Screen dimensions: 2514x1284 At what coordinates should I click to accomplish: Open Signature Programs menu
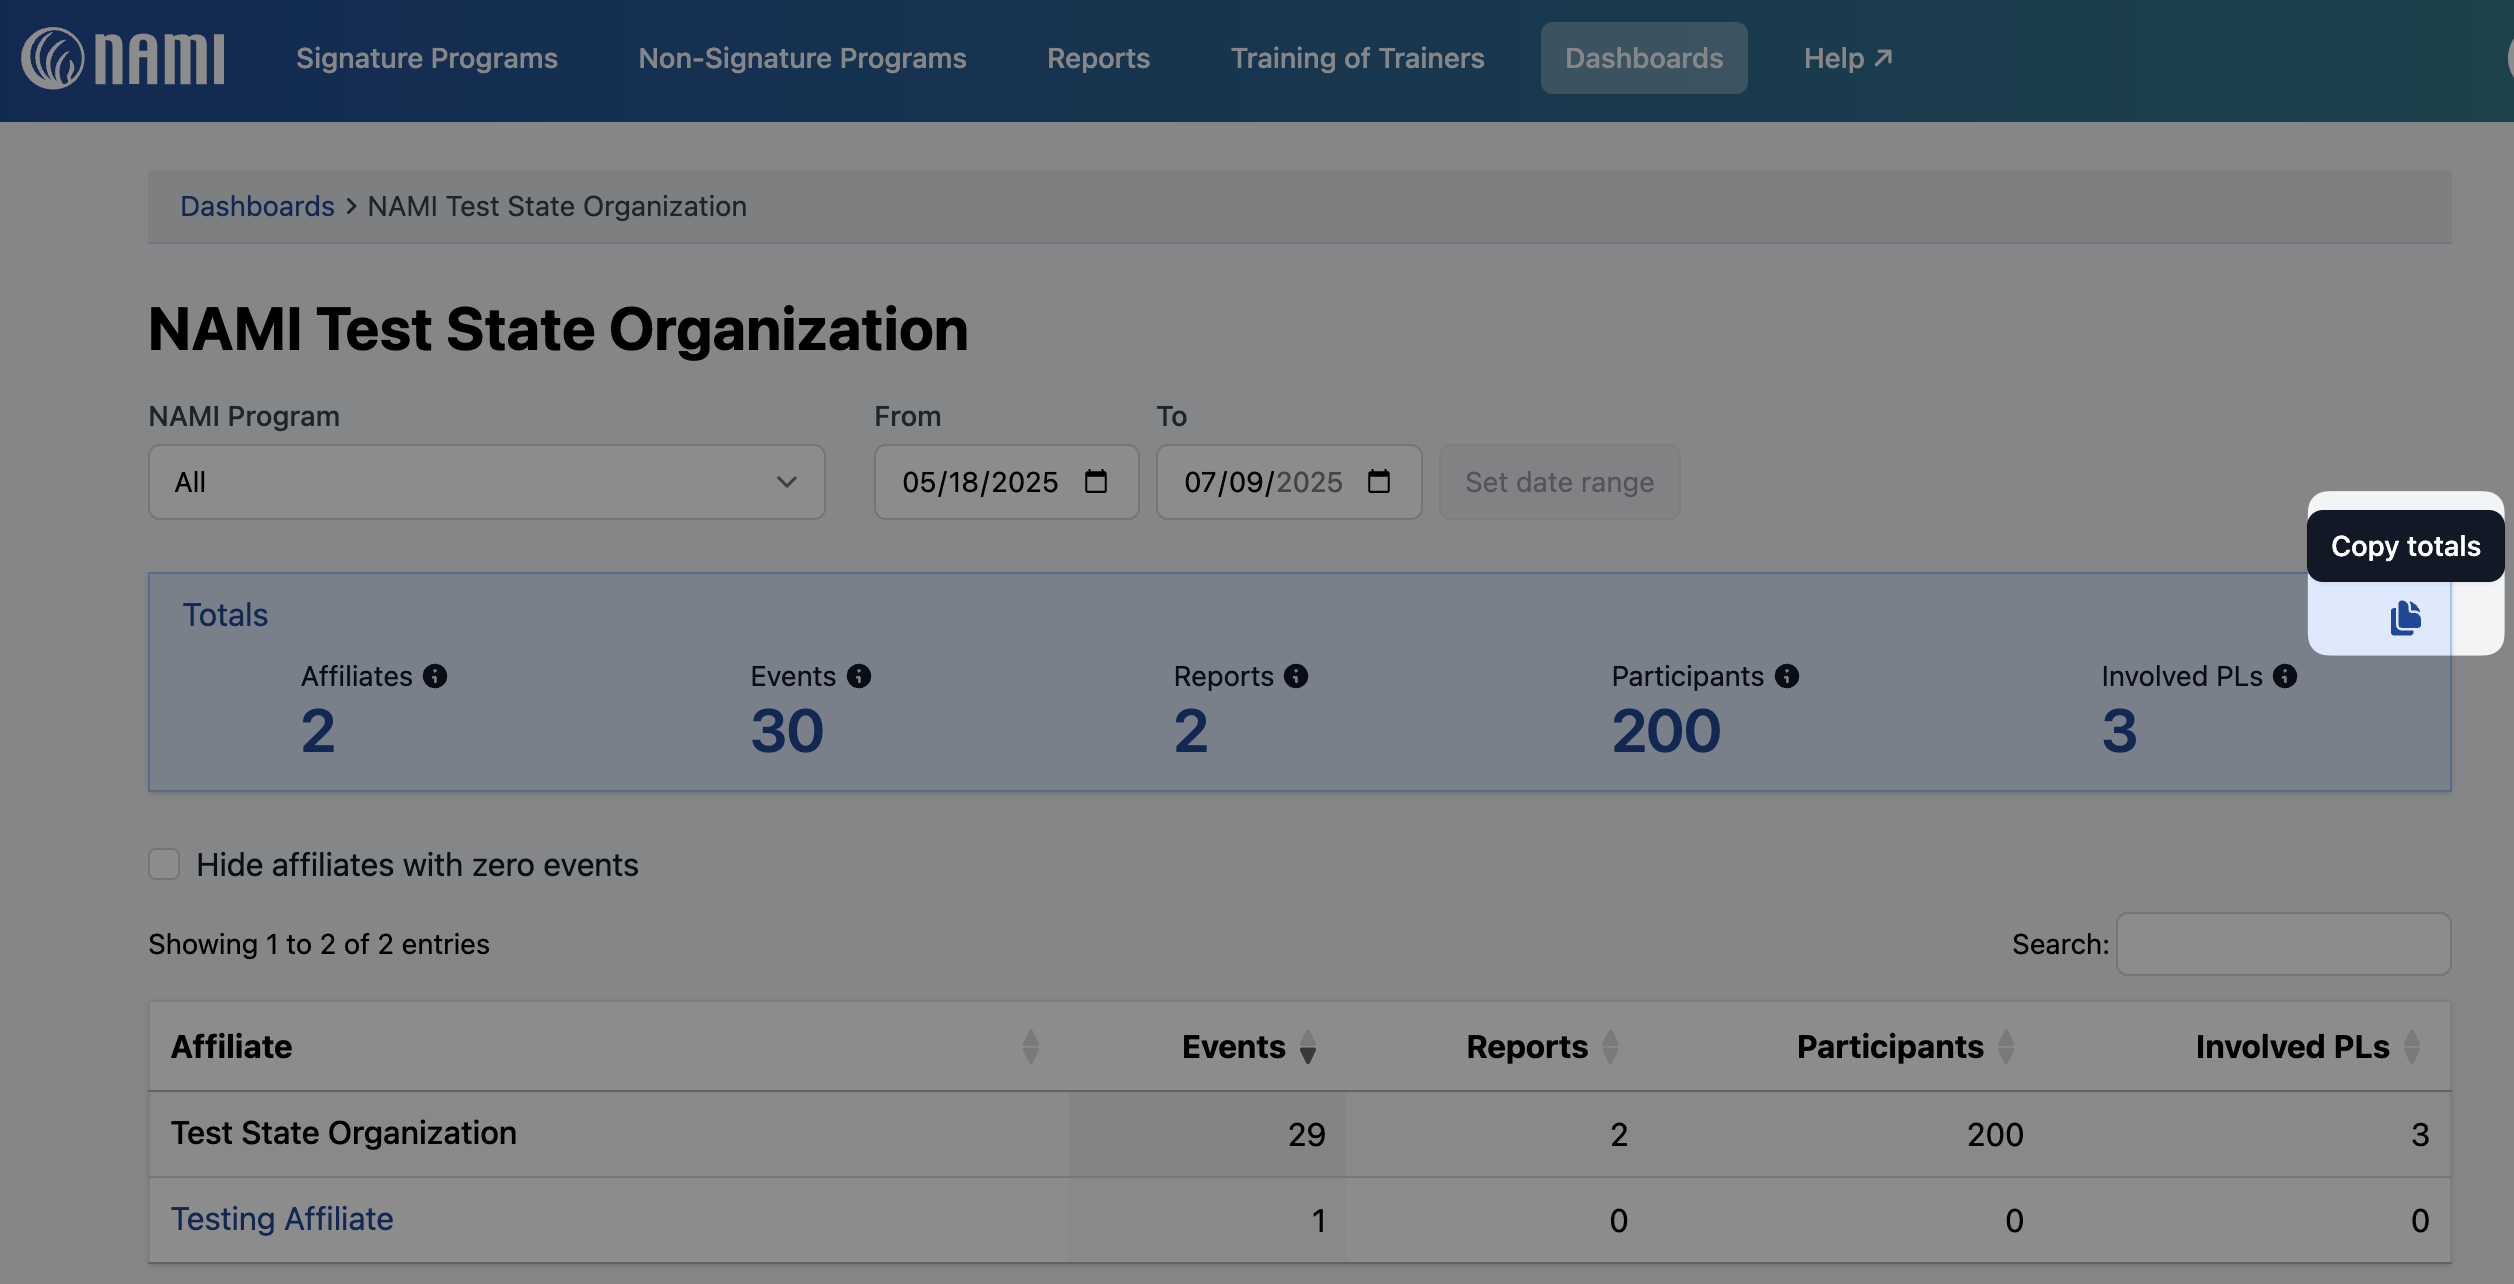coord(427,58)
